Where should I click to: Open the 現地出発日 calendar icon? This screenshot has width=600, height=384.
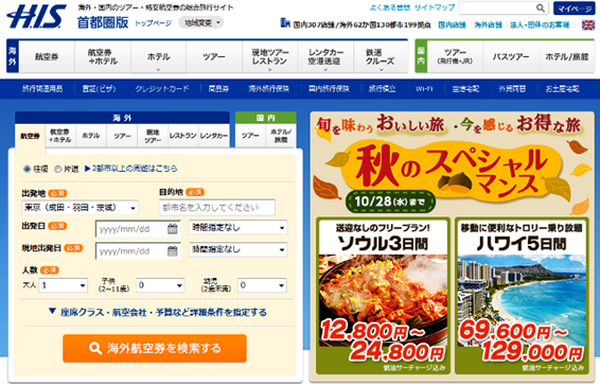(x=173, y=251)
